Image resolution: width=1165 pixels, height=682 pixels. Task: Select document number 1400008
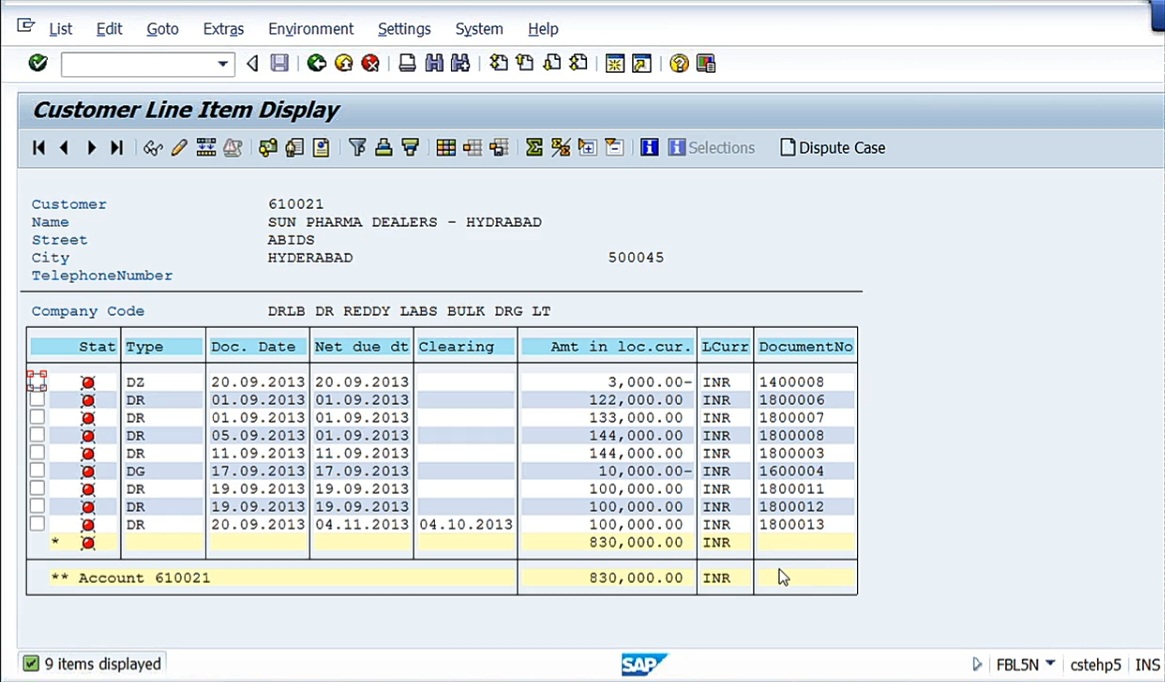[x=791, y=382]
